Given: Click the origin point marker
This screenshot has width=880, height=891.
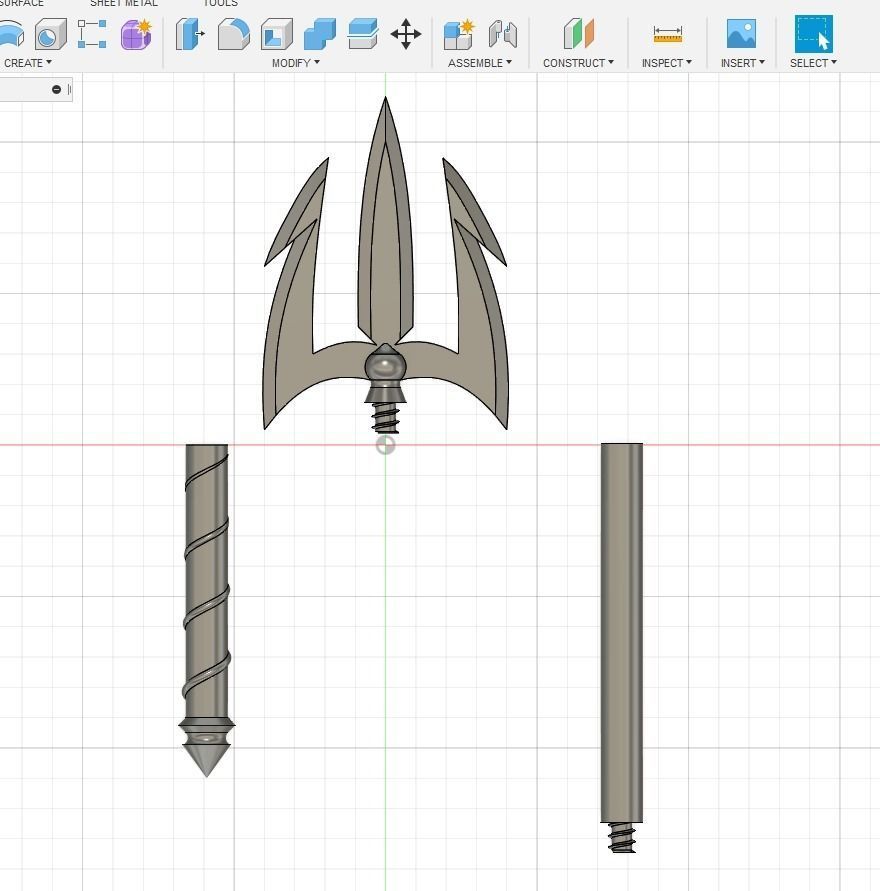Looking at the screenshot, I should [385, 445].
